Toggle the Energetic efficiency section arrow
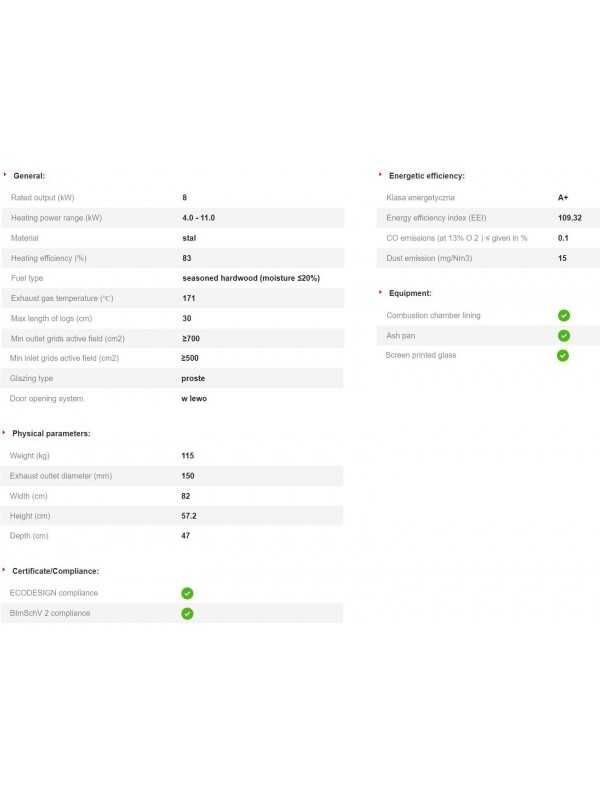Image resolution: width=600 pixels, height=800 pixels. tap(381, 175)
